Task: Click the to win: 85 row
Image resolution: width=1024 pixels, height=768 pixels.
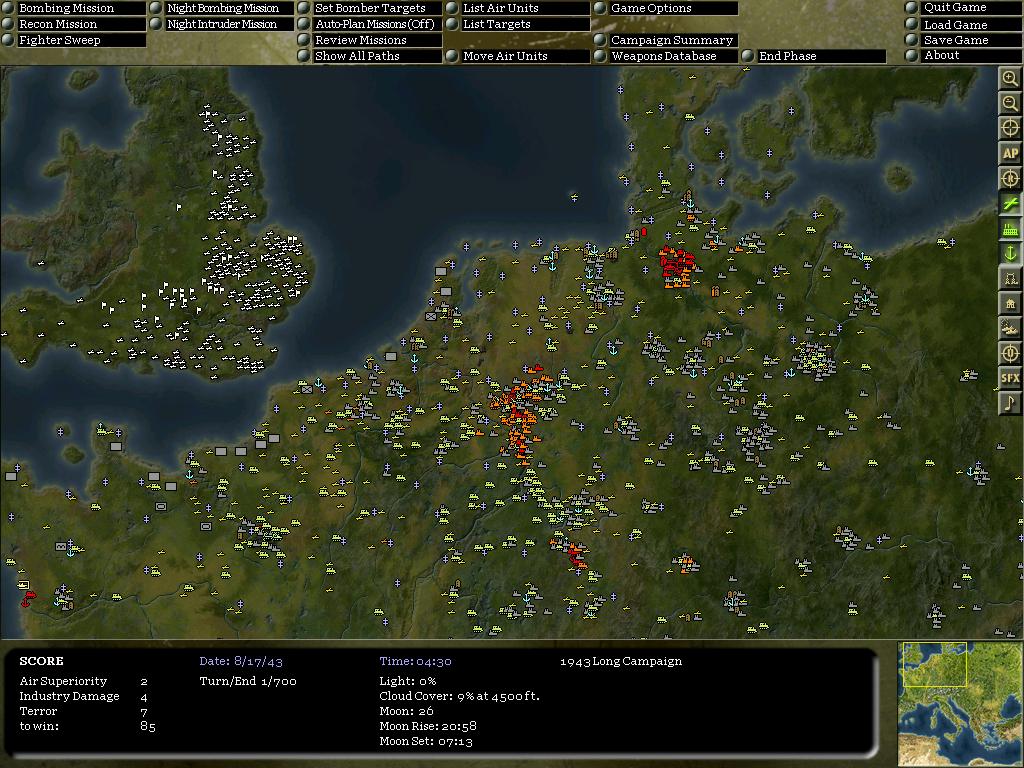Action: point(88,726)
